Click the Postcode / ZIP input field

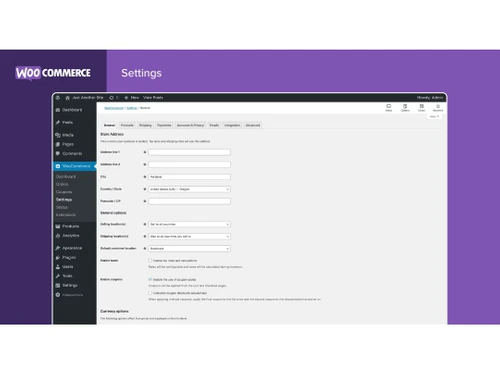click(x=189, y=201)
